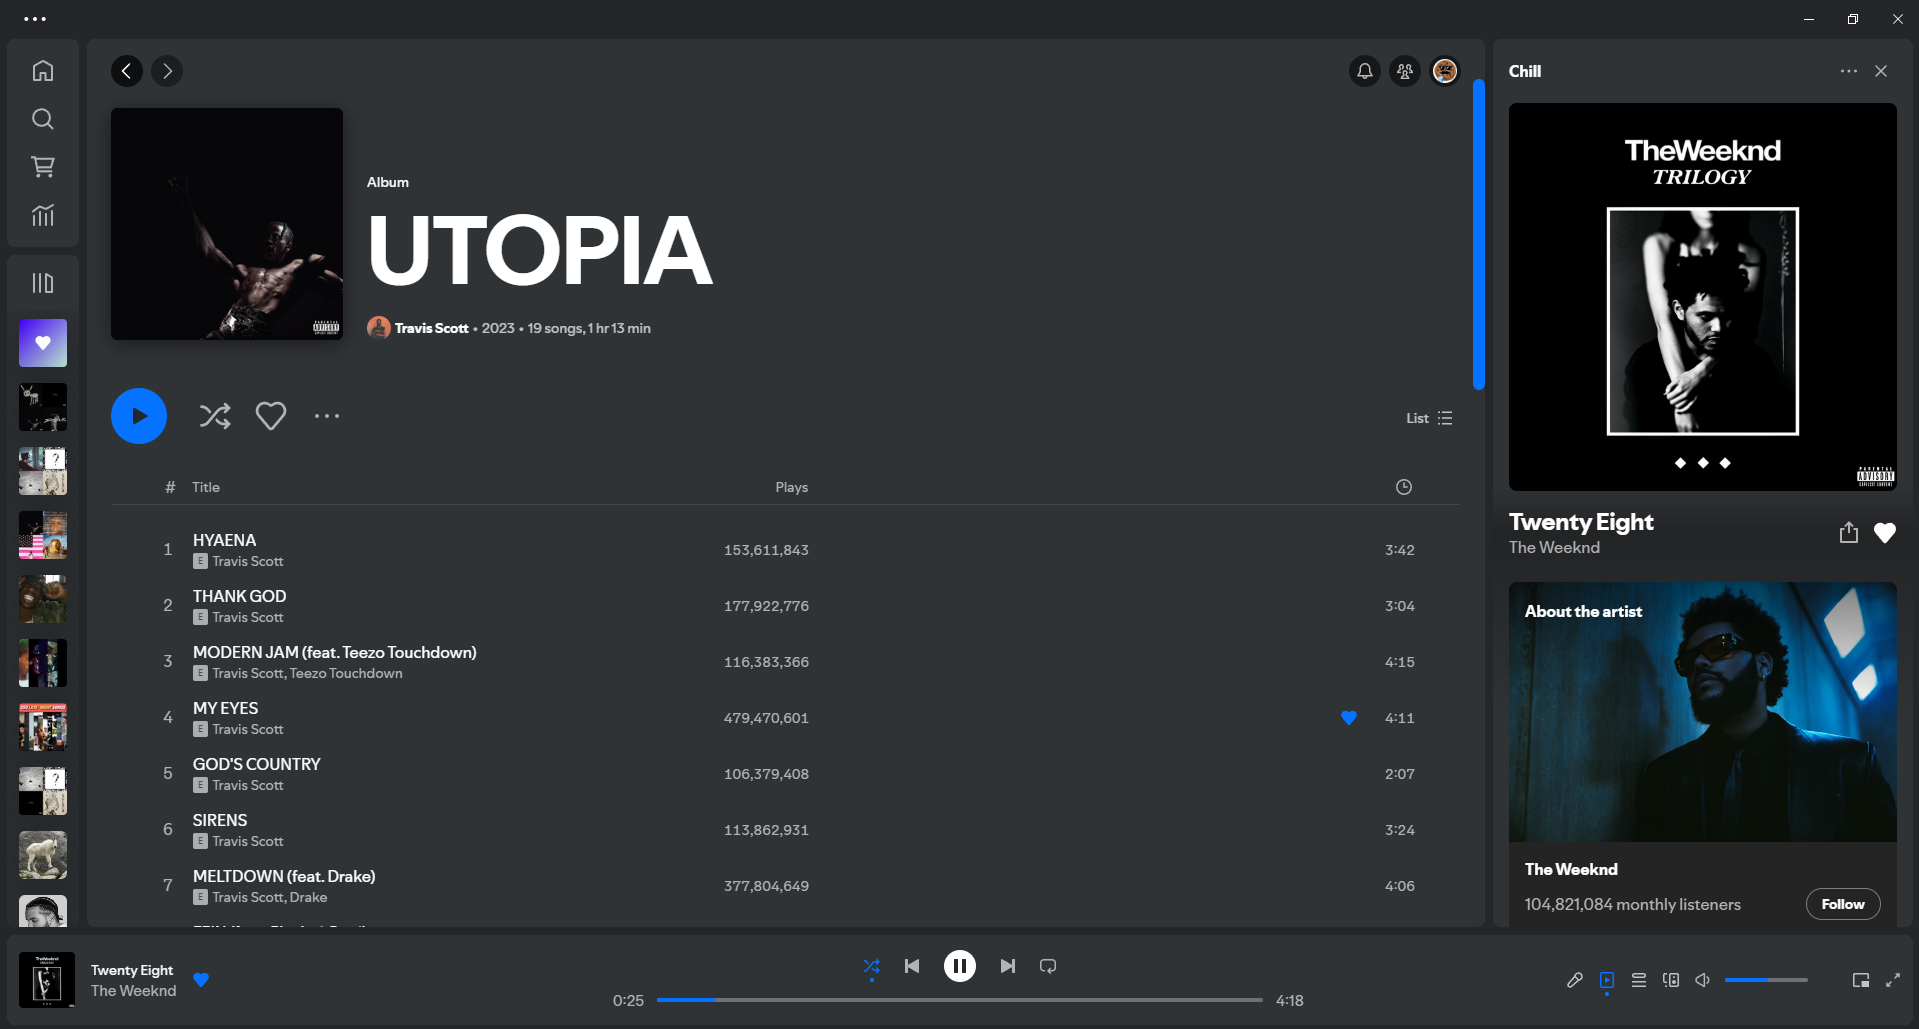
Task: Click the main view scrollbar
Action: pyautogui.click(x=1479, y=235)
